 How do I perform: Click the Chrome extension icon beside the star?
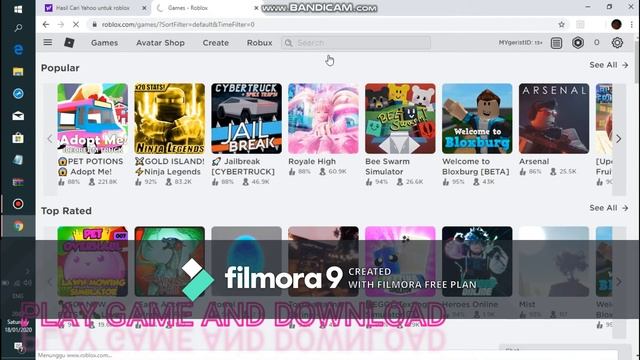pos(580,24)
